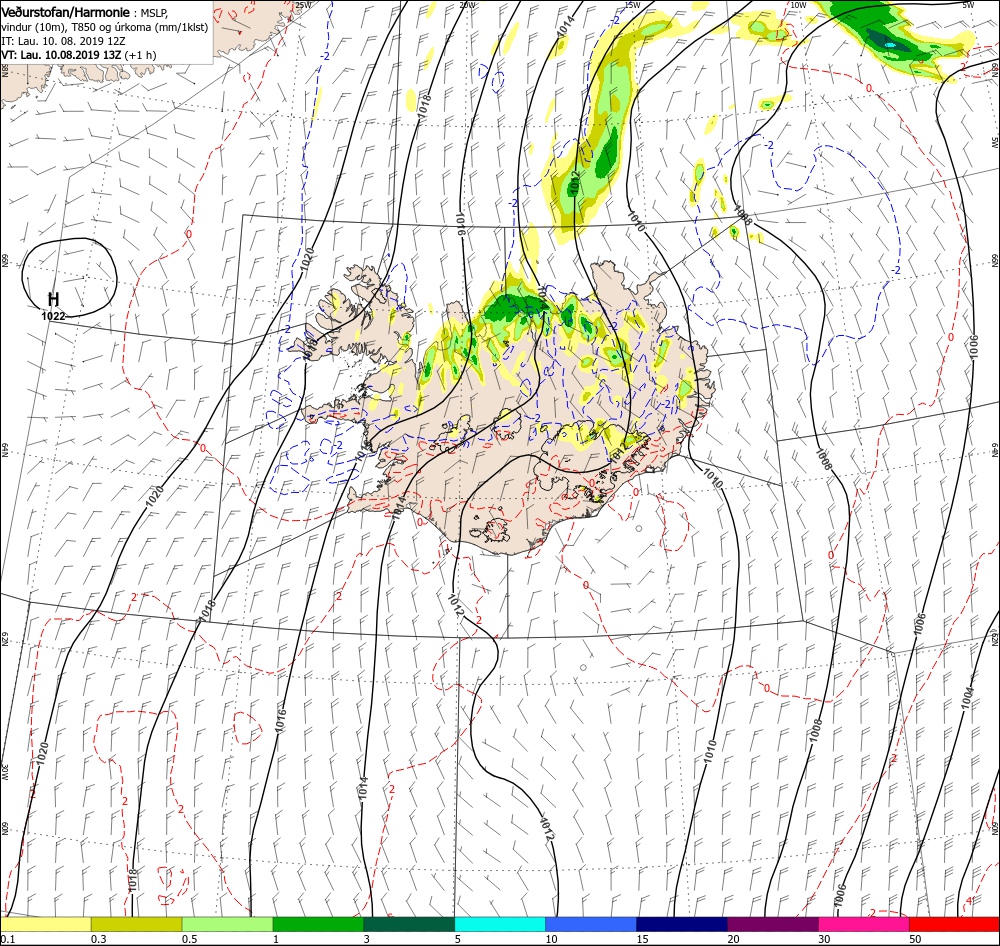The width and height of the screenshot is (1000, 946).
Task: Pick the blue 10–15 mm legend block
Action: pyautogui.click(x=591, y=924)
